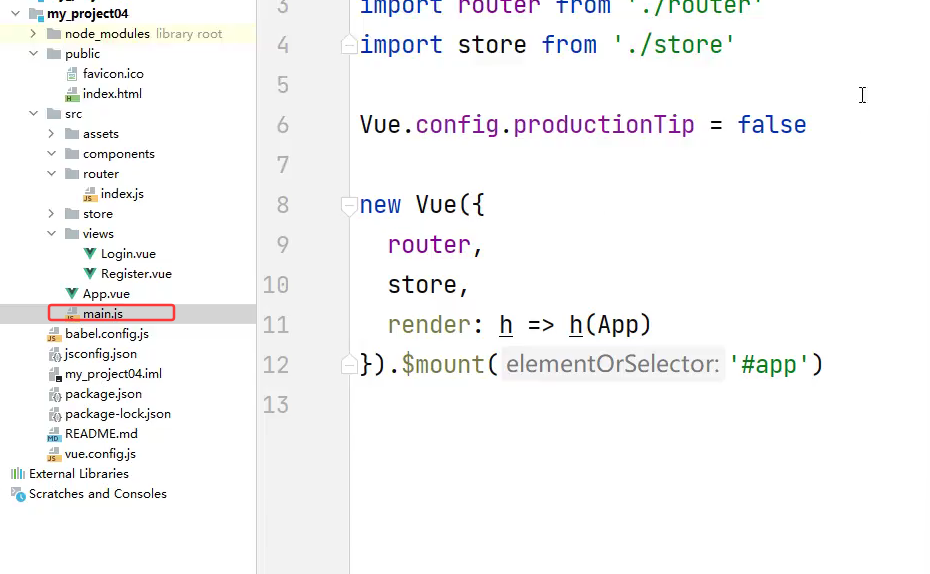The height and width of the screenshot is (574, 930).
Task: Expand the store folder in tree
Action: point(51,214)
